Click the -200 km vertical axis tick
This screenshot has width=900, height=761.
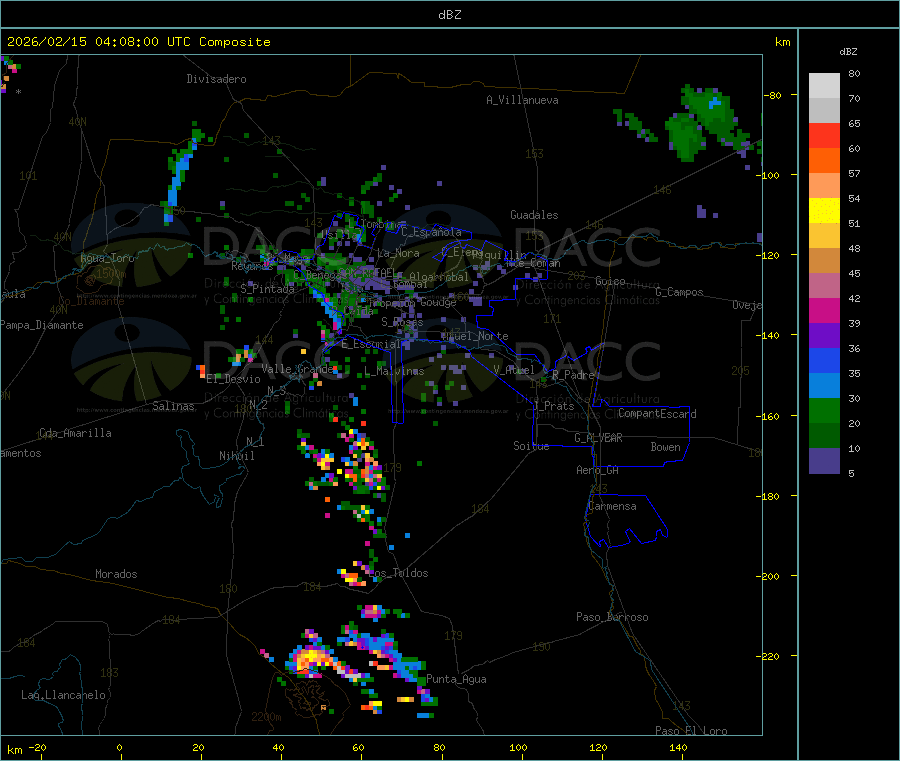[x=770, y=576]
